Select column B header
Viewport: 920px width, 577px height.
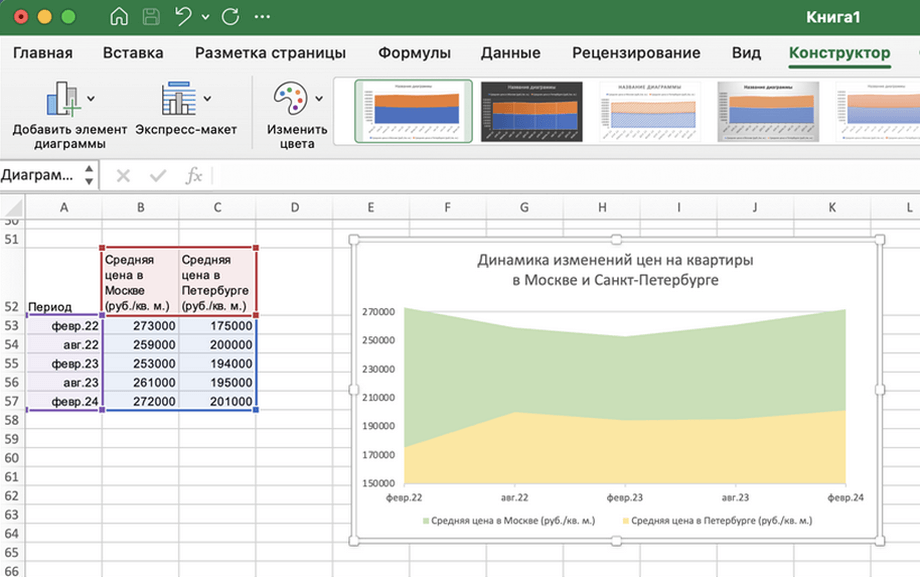[x=141, y=207]
